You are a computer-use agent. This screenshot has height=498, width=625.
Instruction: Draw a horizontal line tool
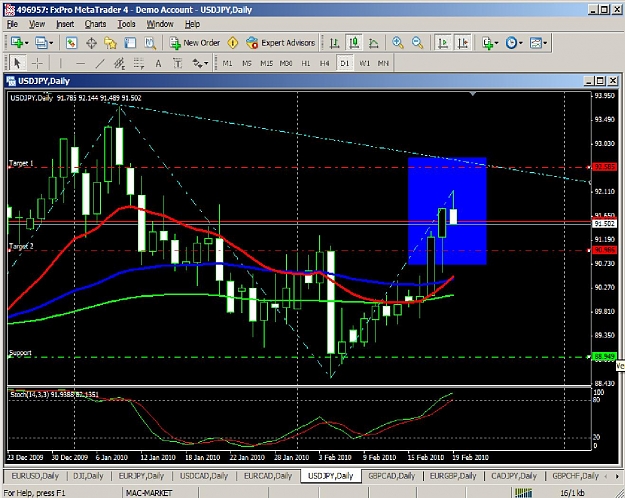[80, 63]
